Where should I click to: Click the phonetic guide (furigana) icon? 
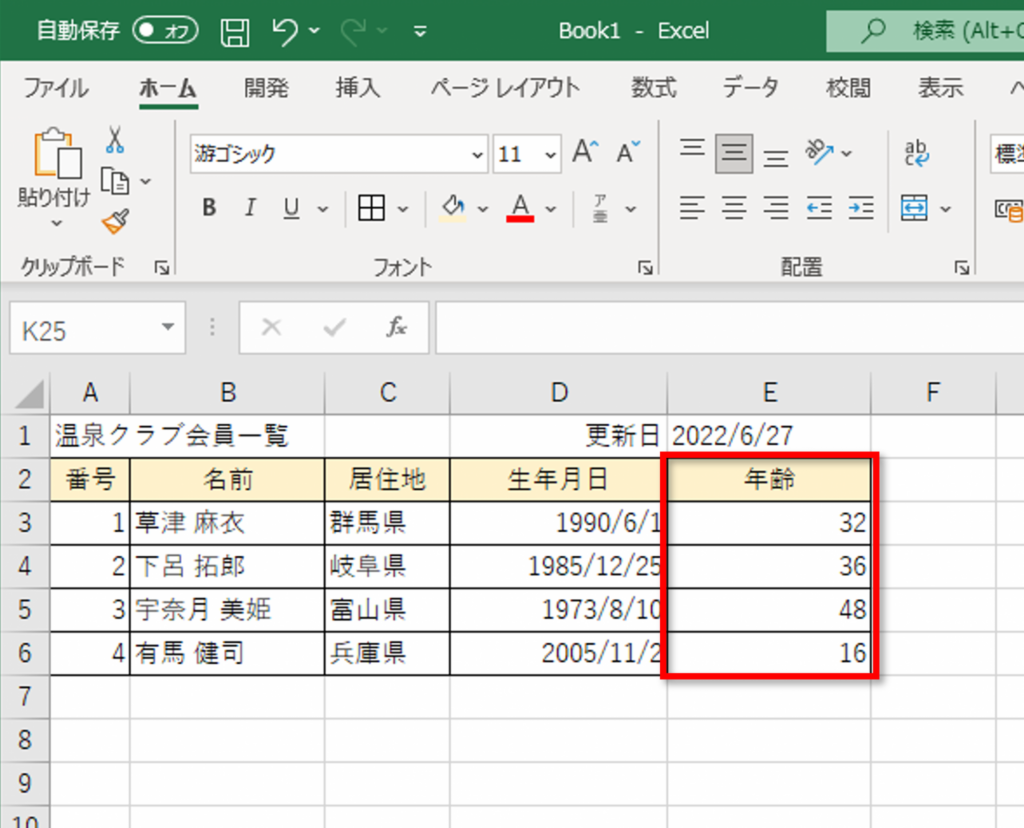point(600,208)
